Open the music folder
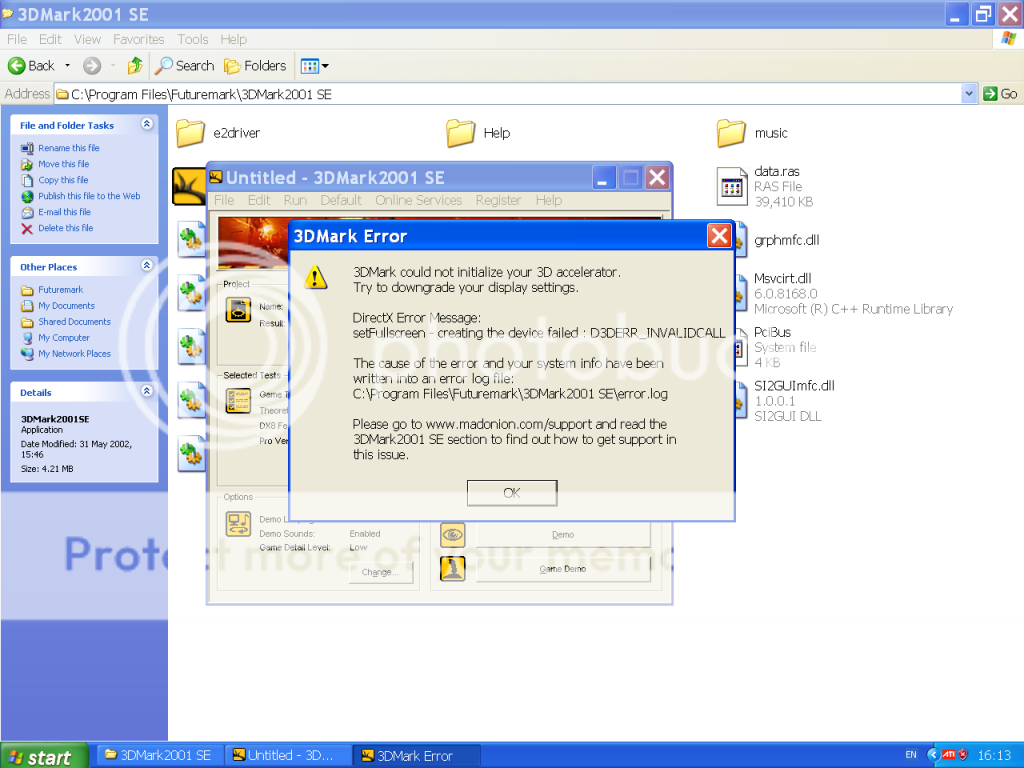The image size is (1024, 768). click(731, 133)
